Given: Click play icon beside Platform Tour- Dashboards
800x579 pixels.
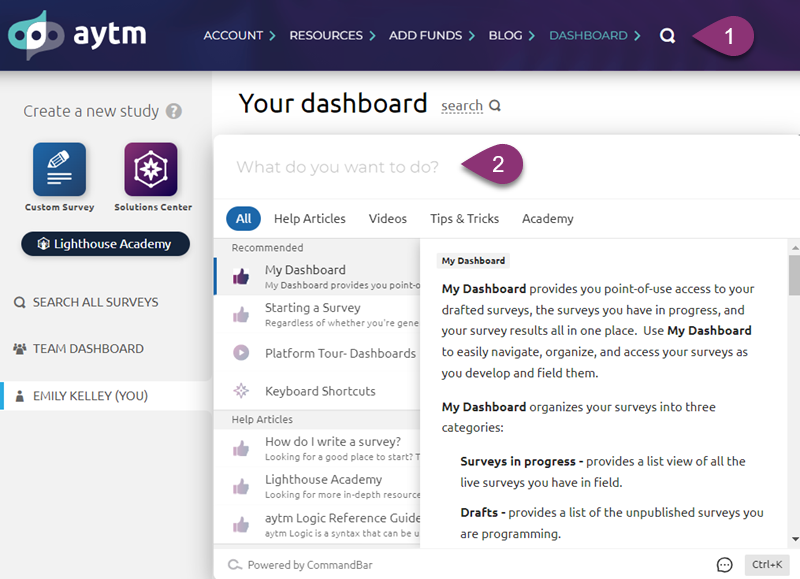Looking at the screenshot, I should point(241,353).
